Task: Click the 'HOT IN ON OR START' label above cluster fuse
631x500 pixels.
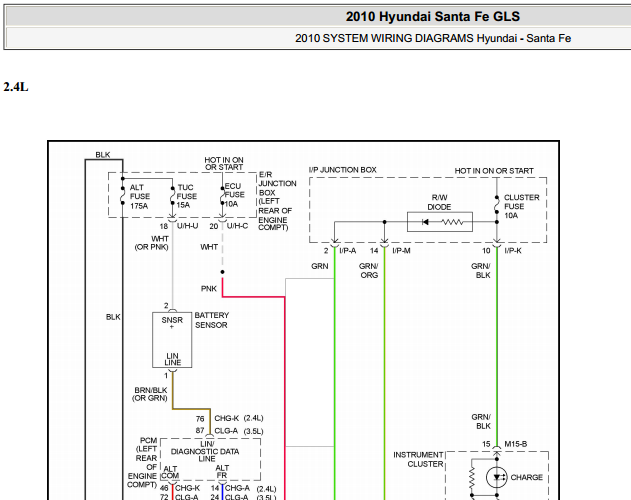Action: [x=494, y=171]
